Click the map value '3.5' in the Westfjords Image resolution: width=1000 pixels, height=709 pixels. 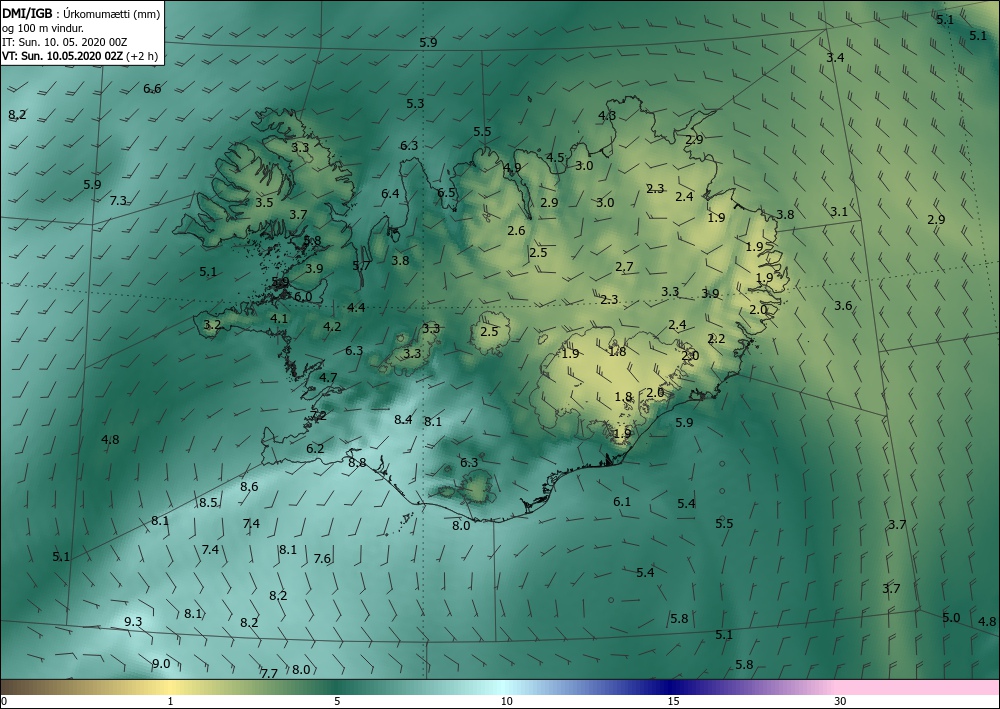pyautogui.click(x=264, y=203)
